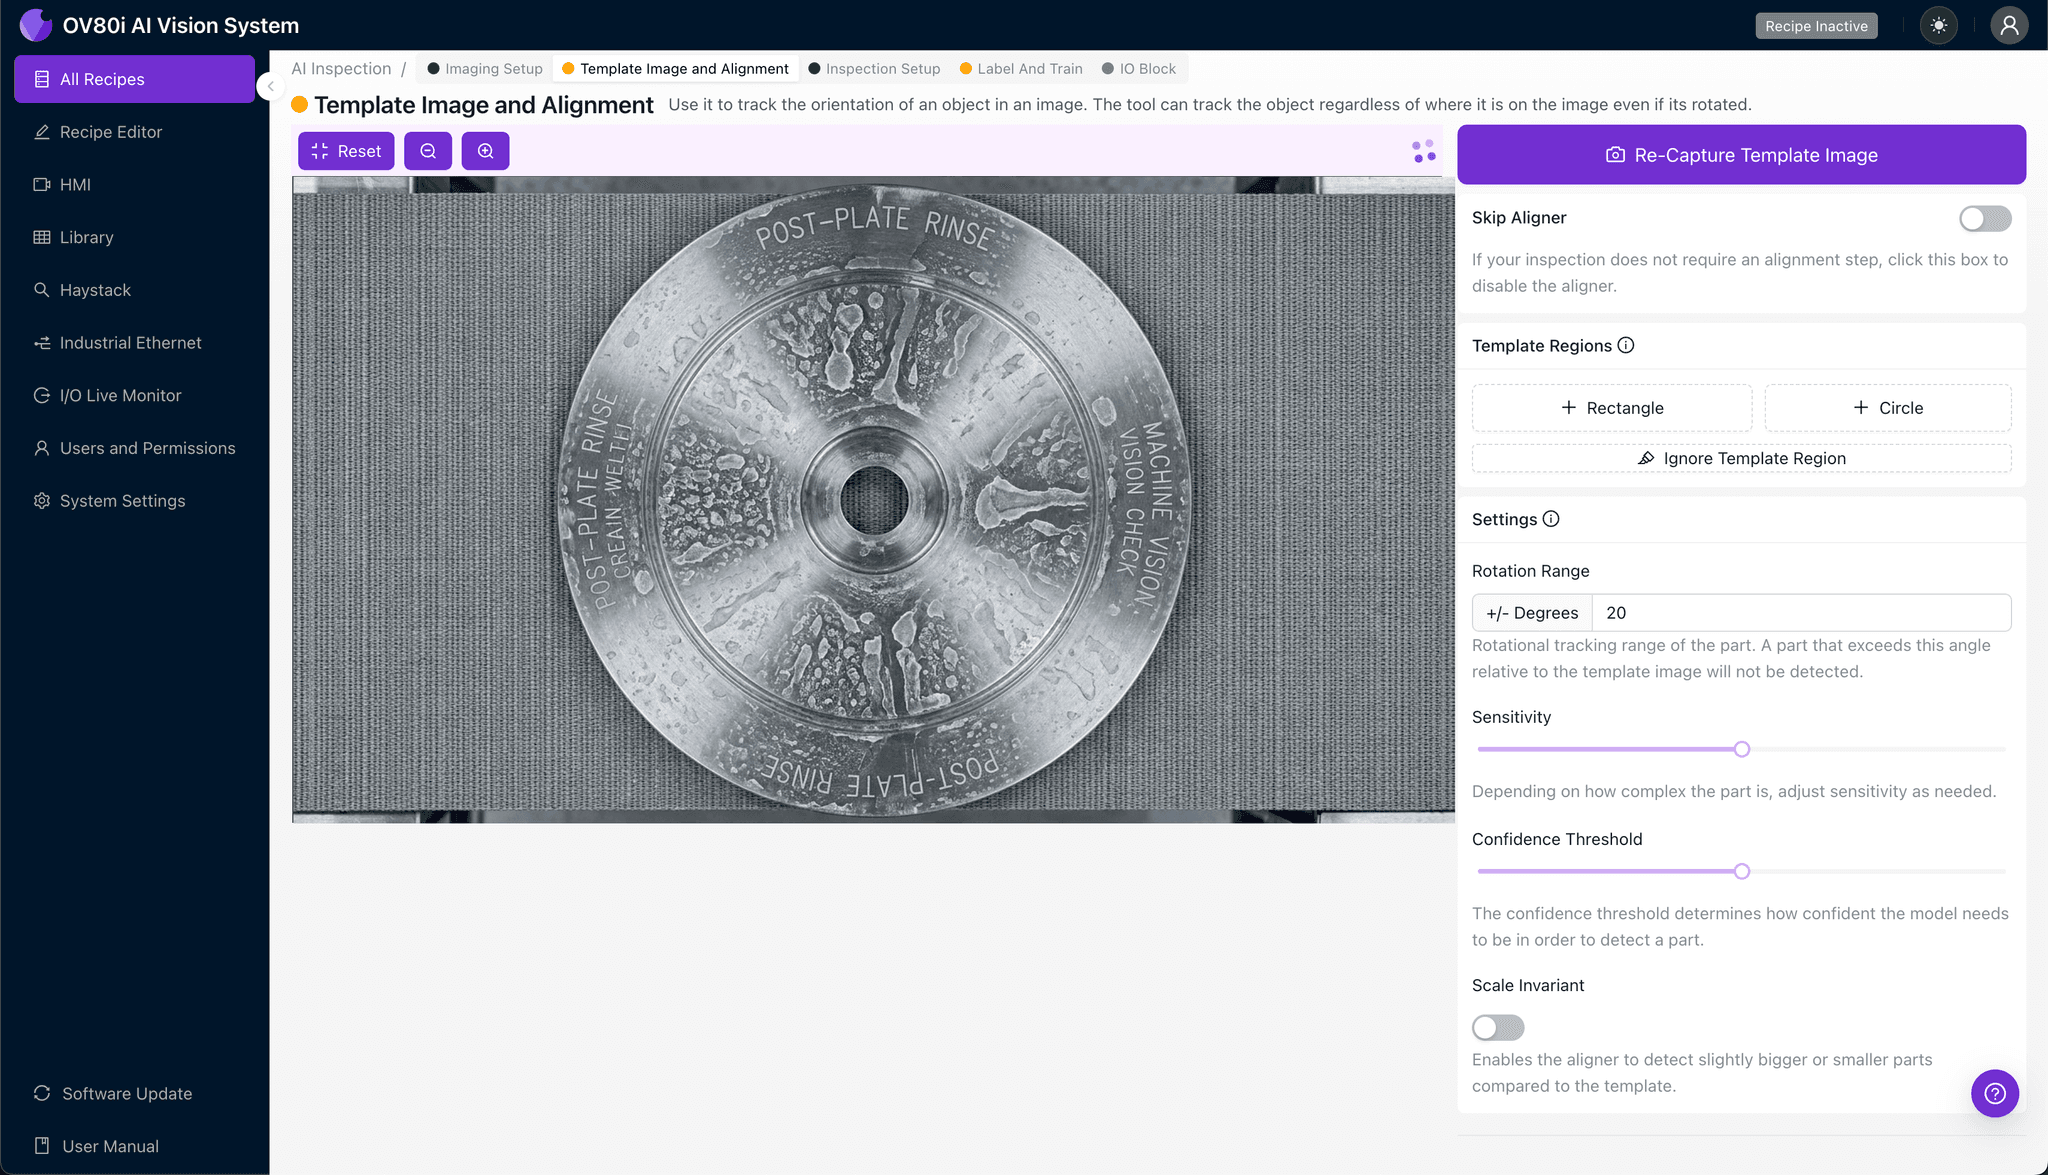The height and width of the screenshot is (1175, 2048).
Task: Open Users and Permissions
Action: 147,447
